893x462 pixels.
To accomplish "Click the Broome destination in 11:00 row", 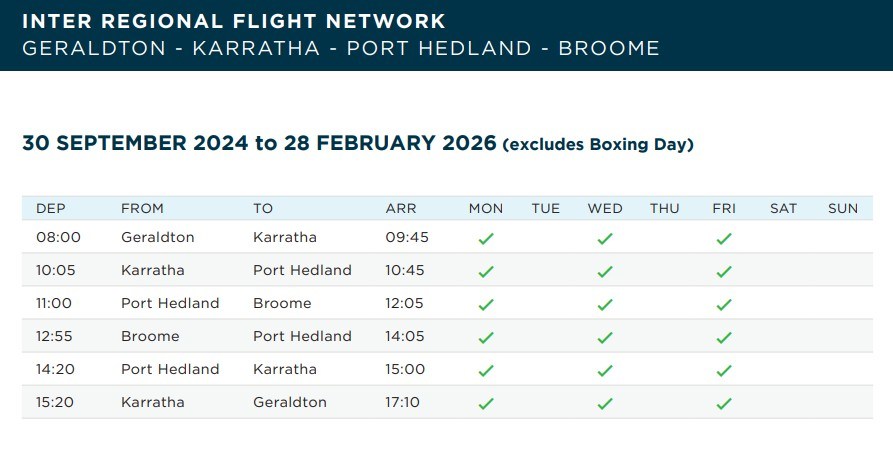I will coord(282,303).
